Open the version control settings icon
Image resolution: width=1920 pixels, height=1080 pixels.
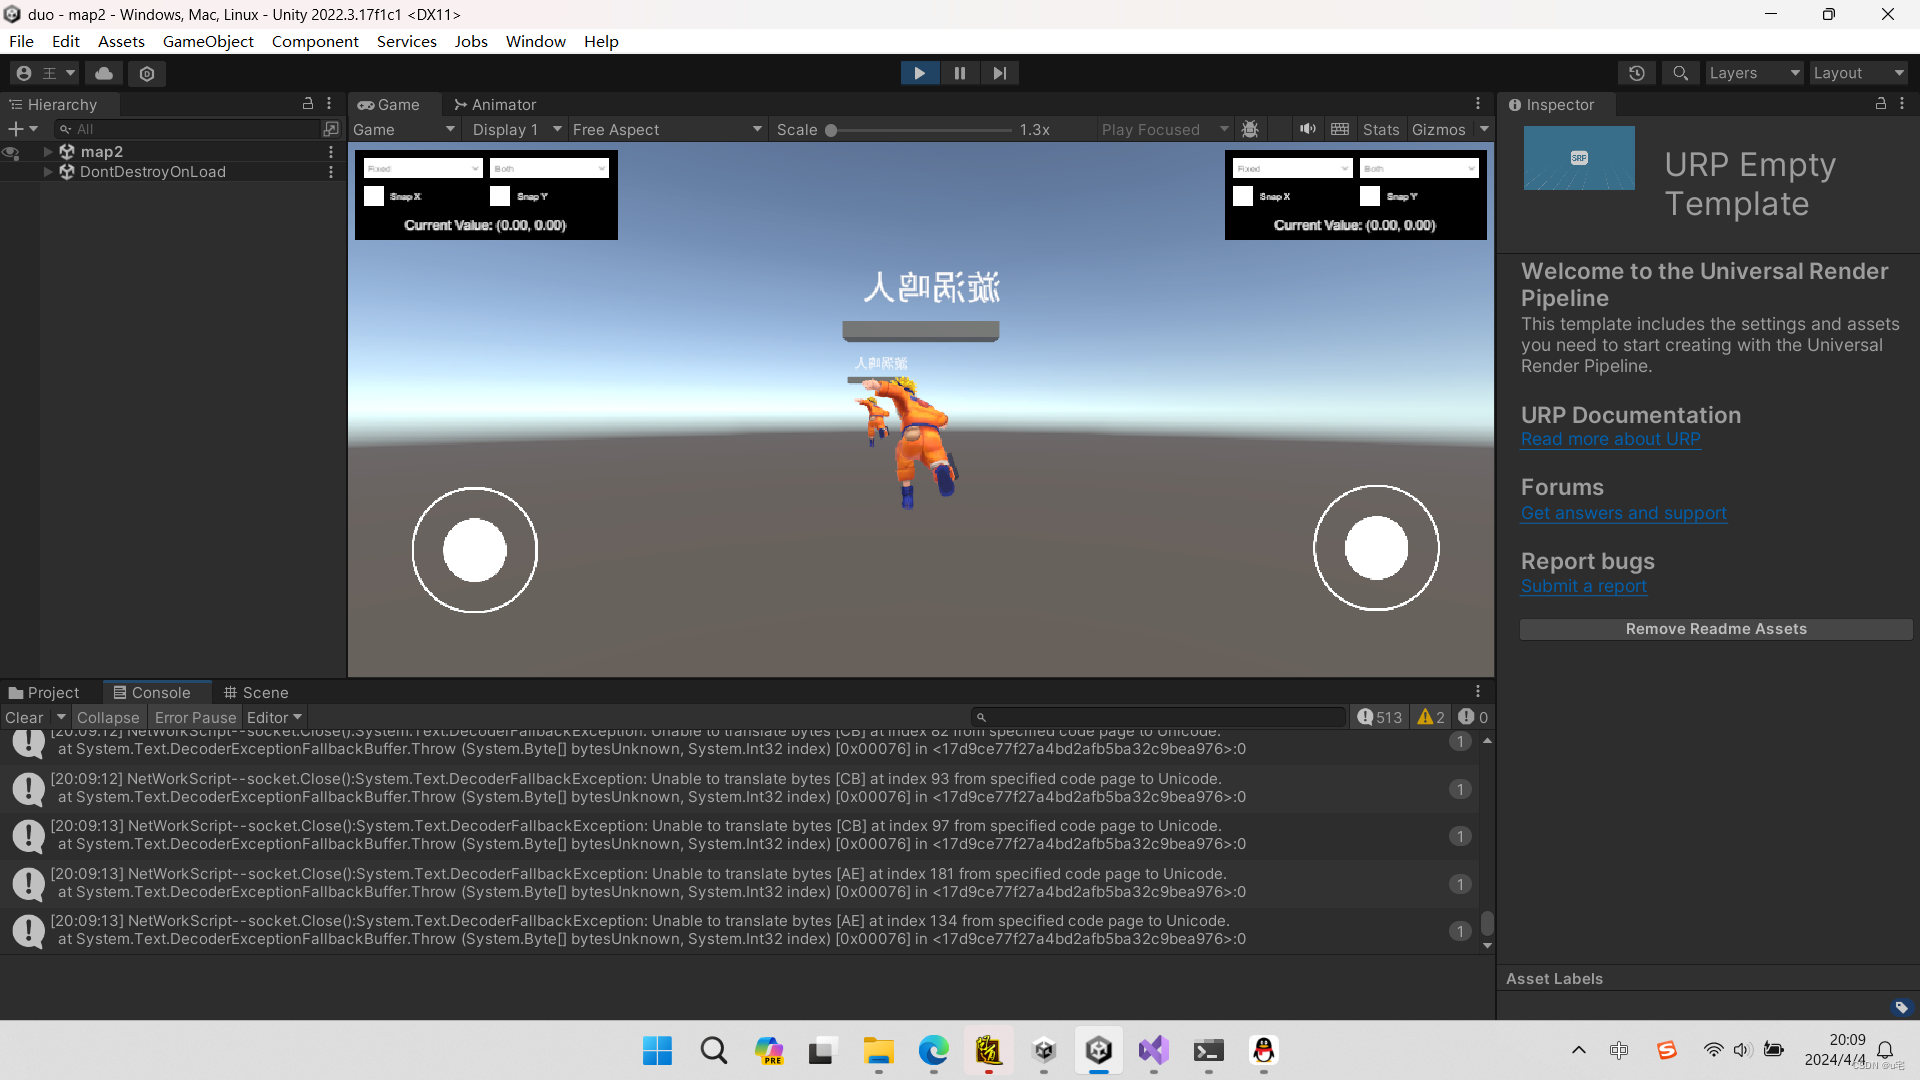pyautogui.click(x=147, y=73)
